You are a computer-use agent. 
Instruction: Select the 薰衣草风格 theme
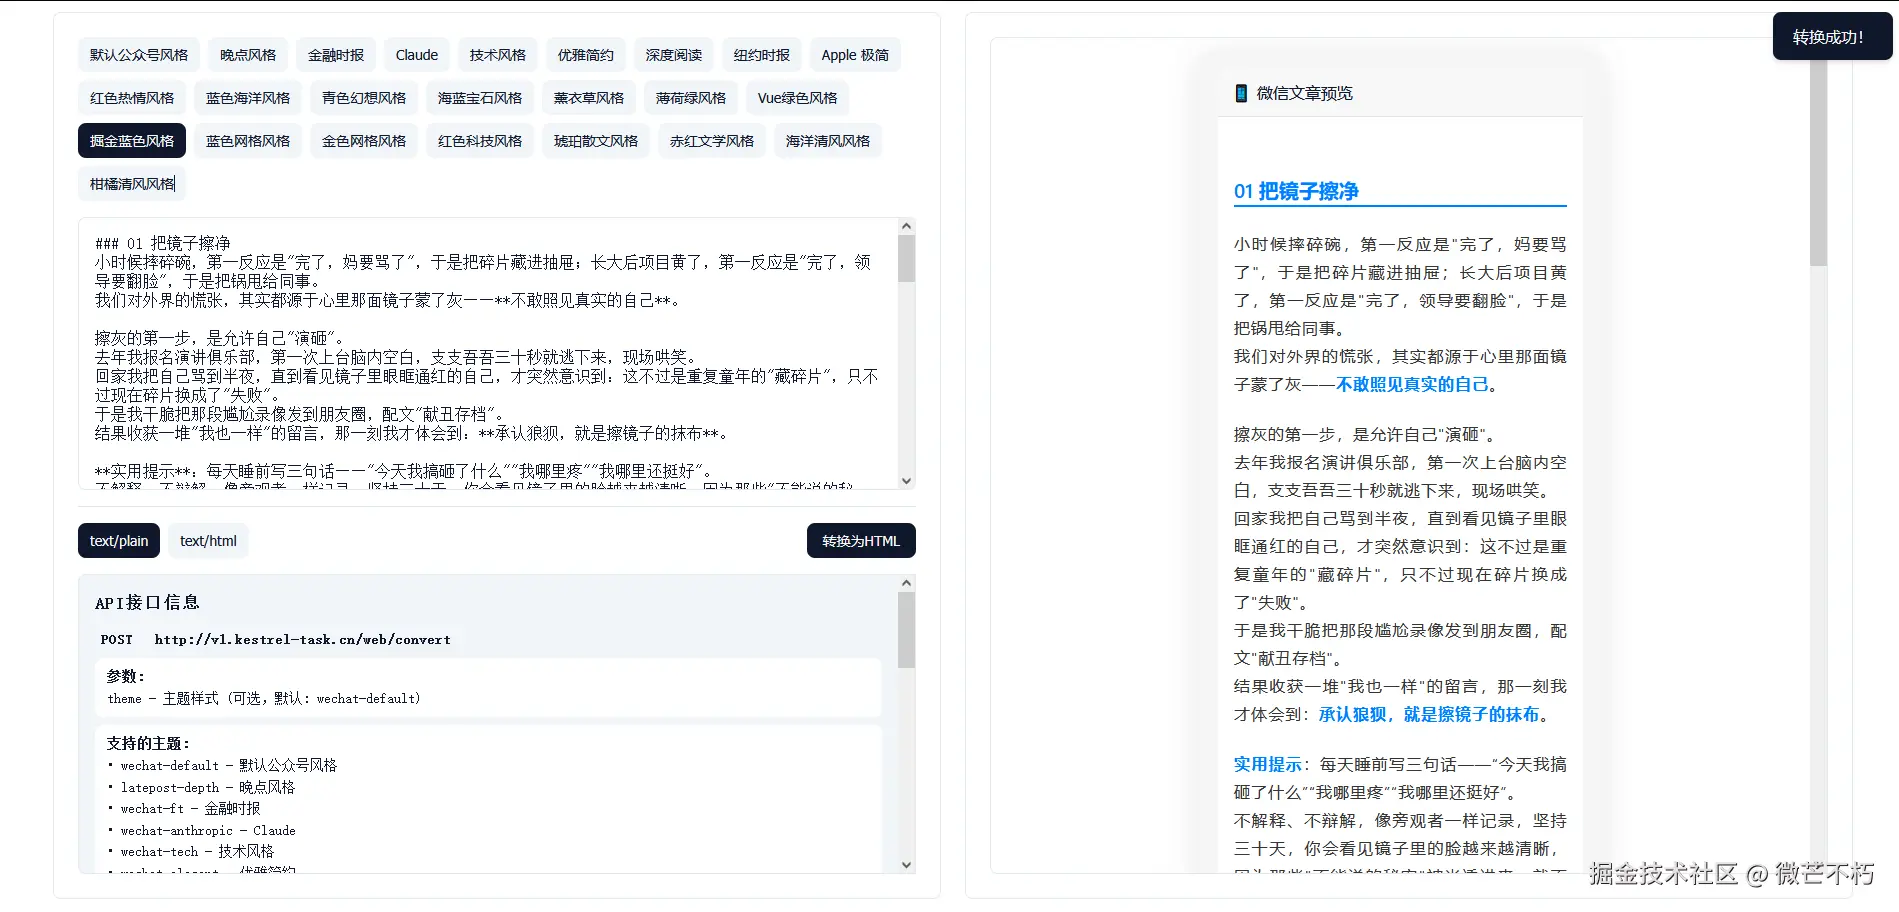[589, 98]
